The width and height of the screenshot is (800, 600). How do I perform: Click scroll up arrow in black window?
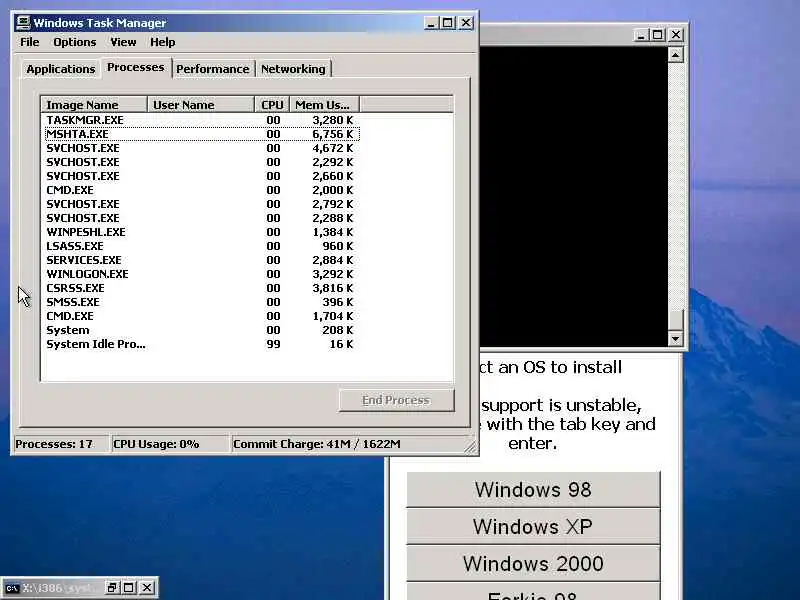tap(676, 55)
